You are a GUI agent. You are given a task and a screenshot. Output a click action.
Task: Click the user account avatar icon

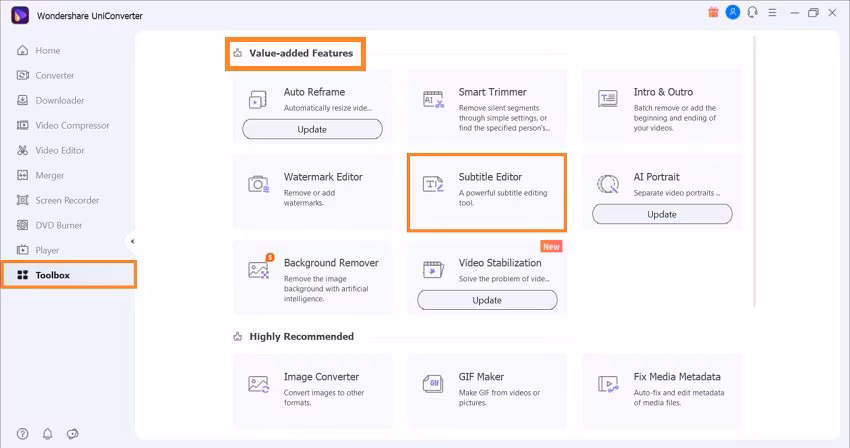pyautogui.click(x=732, y=12)
